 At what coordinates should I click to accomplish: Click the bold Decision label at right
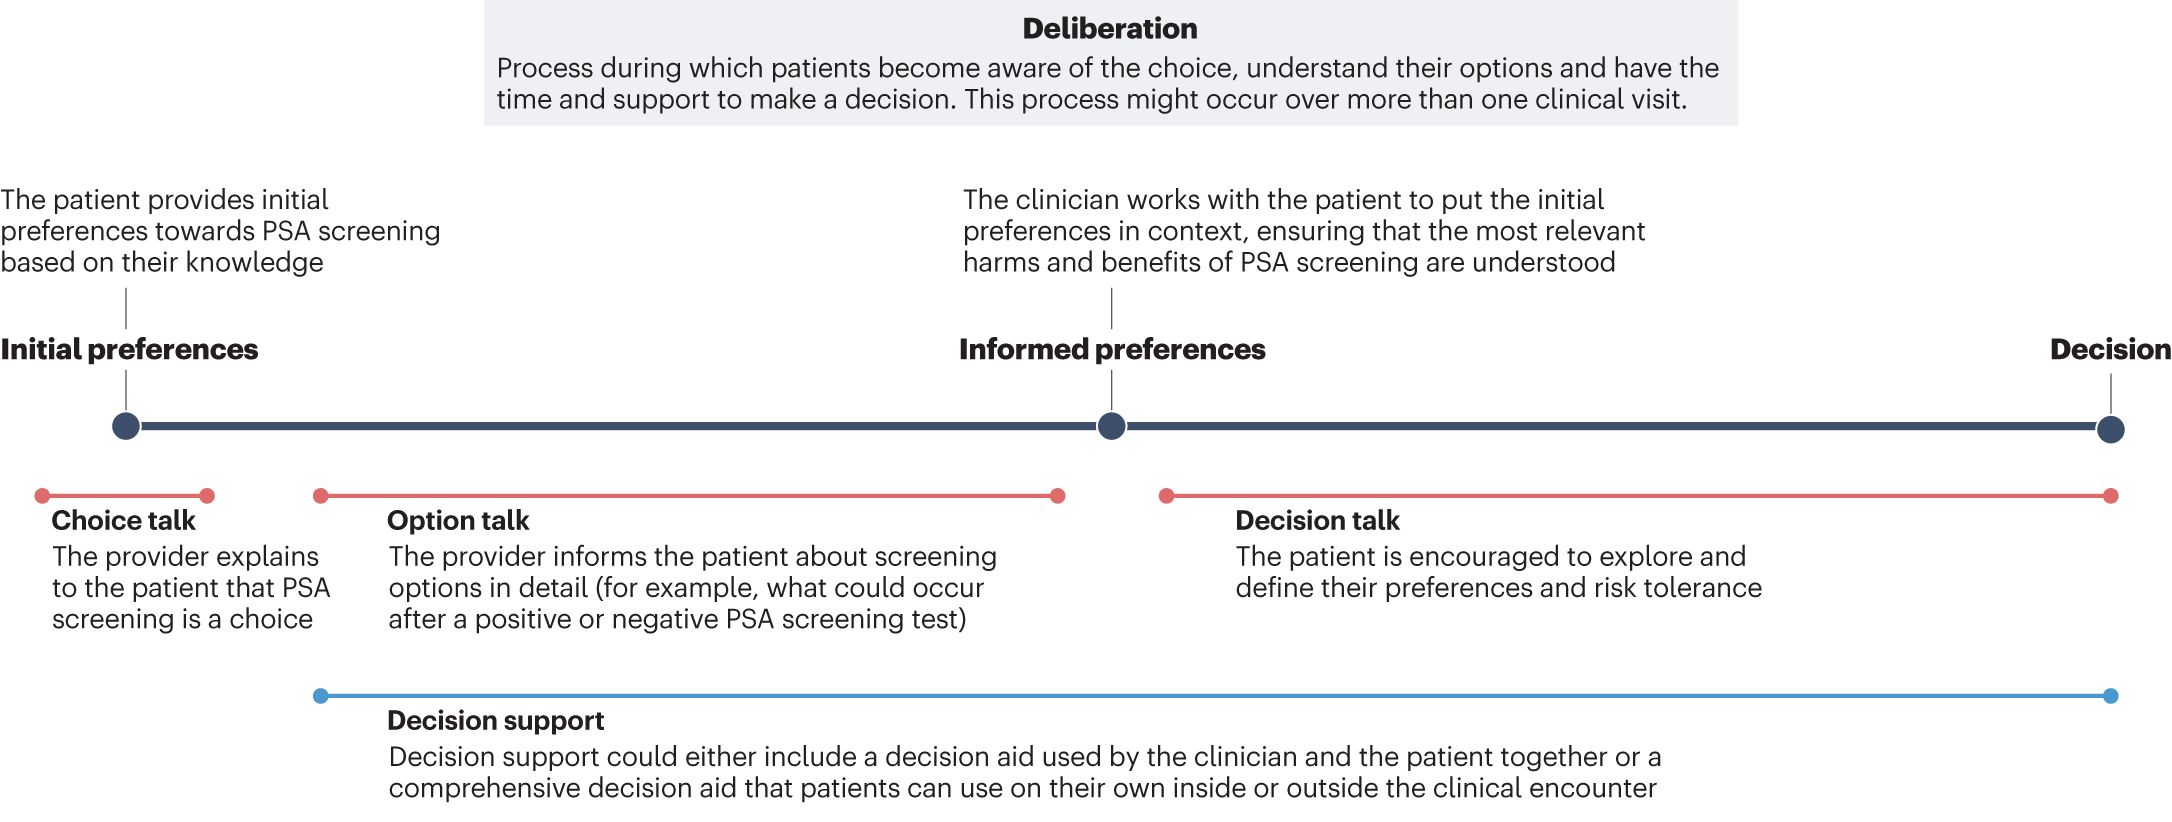(x=2110, y=349)
